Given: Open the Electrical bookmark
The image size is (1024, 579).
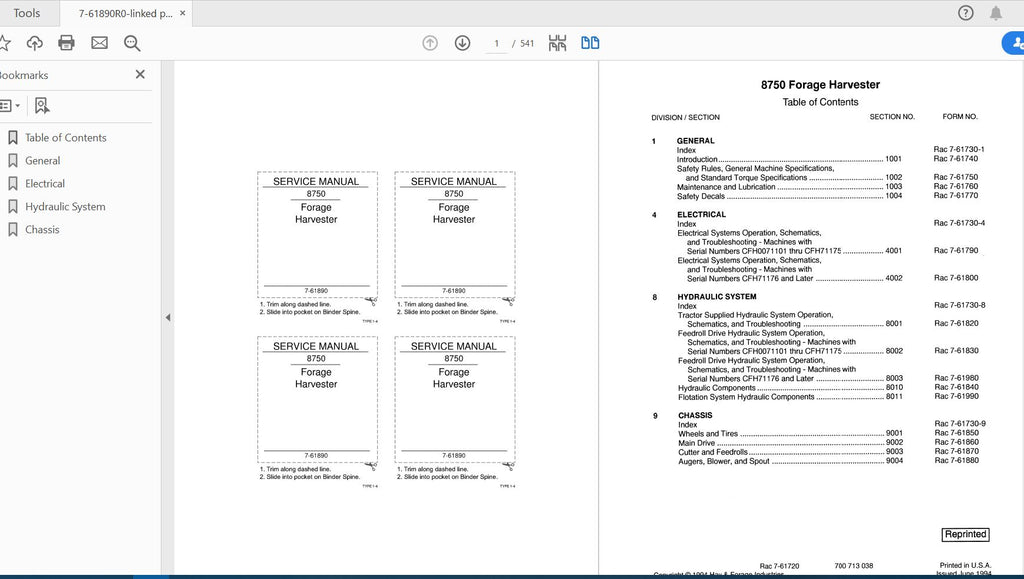Looking at the screenshot, I should 45,183.
